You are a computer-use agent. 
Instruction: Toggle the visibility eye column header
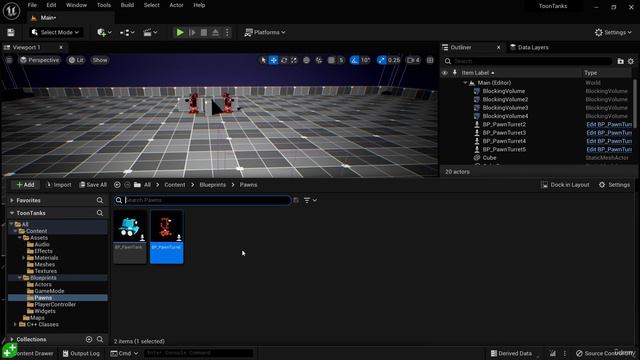(x=445, y=73)
